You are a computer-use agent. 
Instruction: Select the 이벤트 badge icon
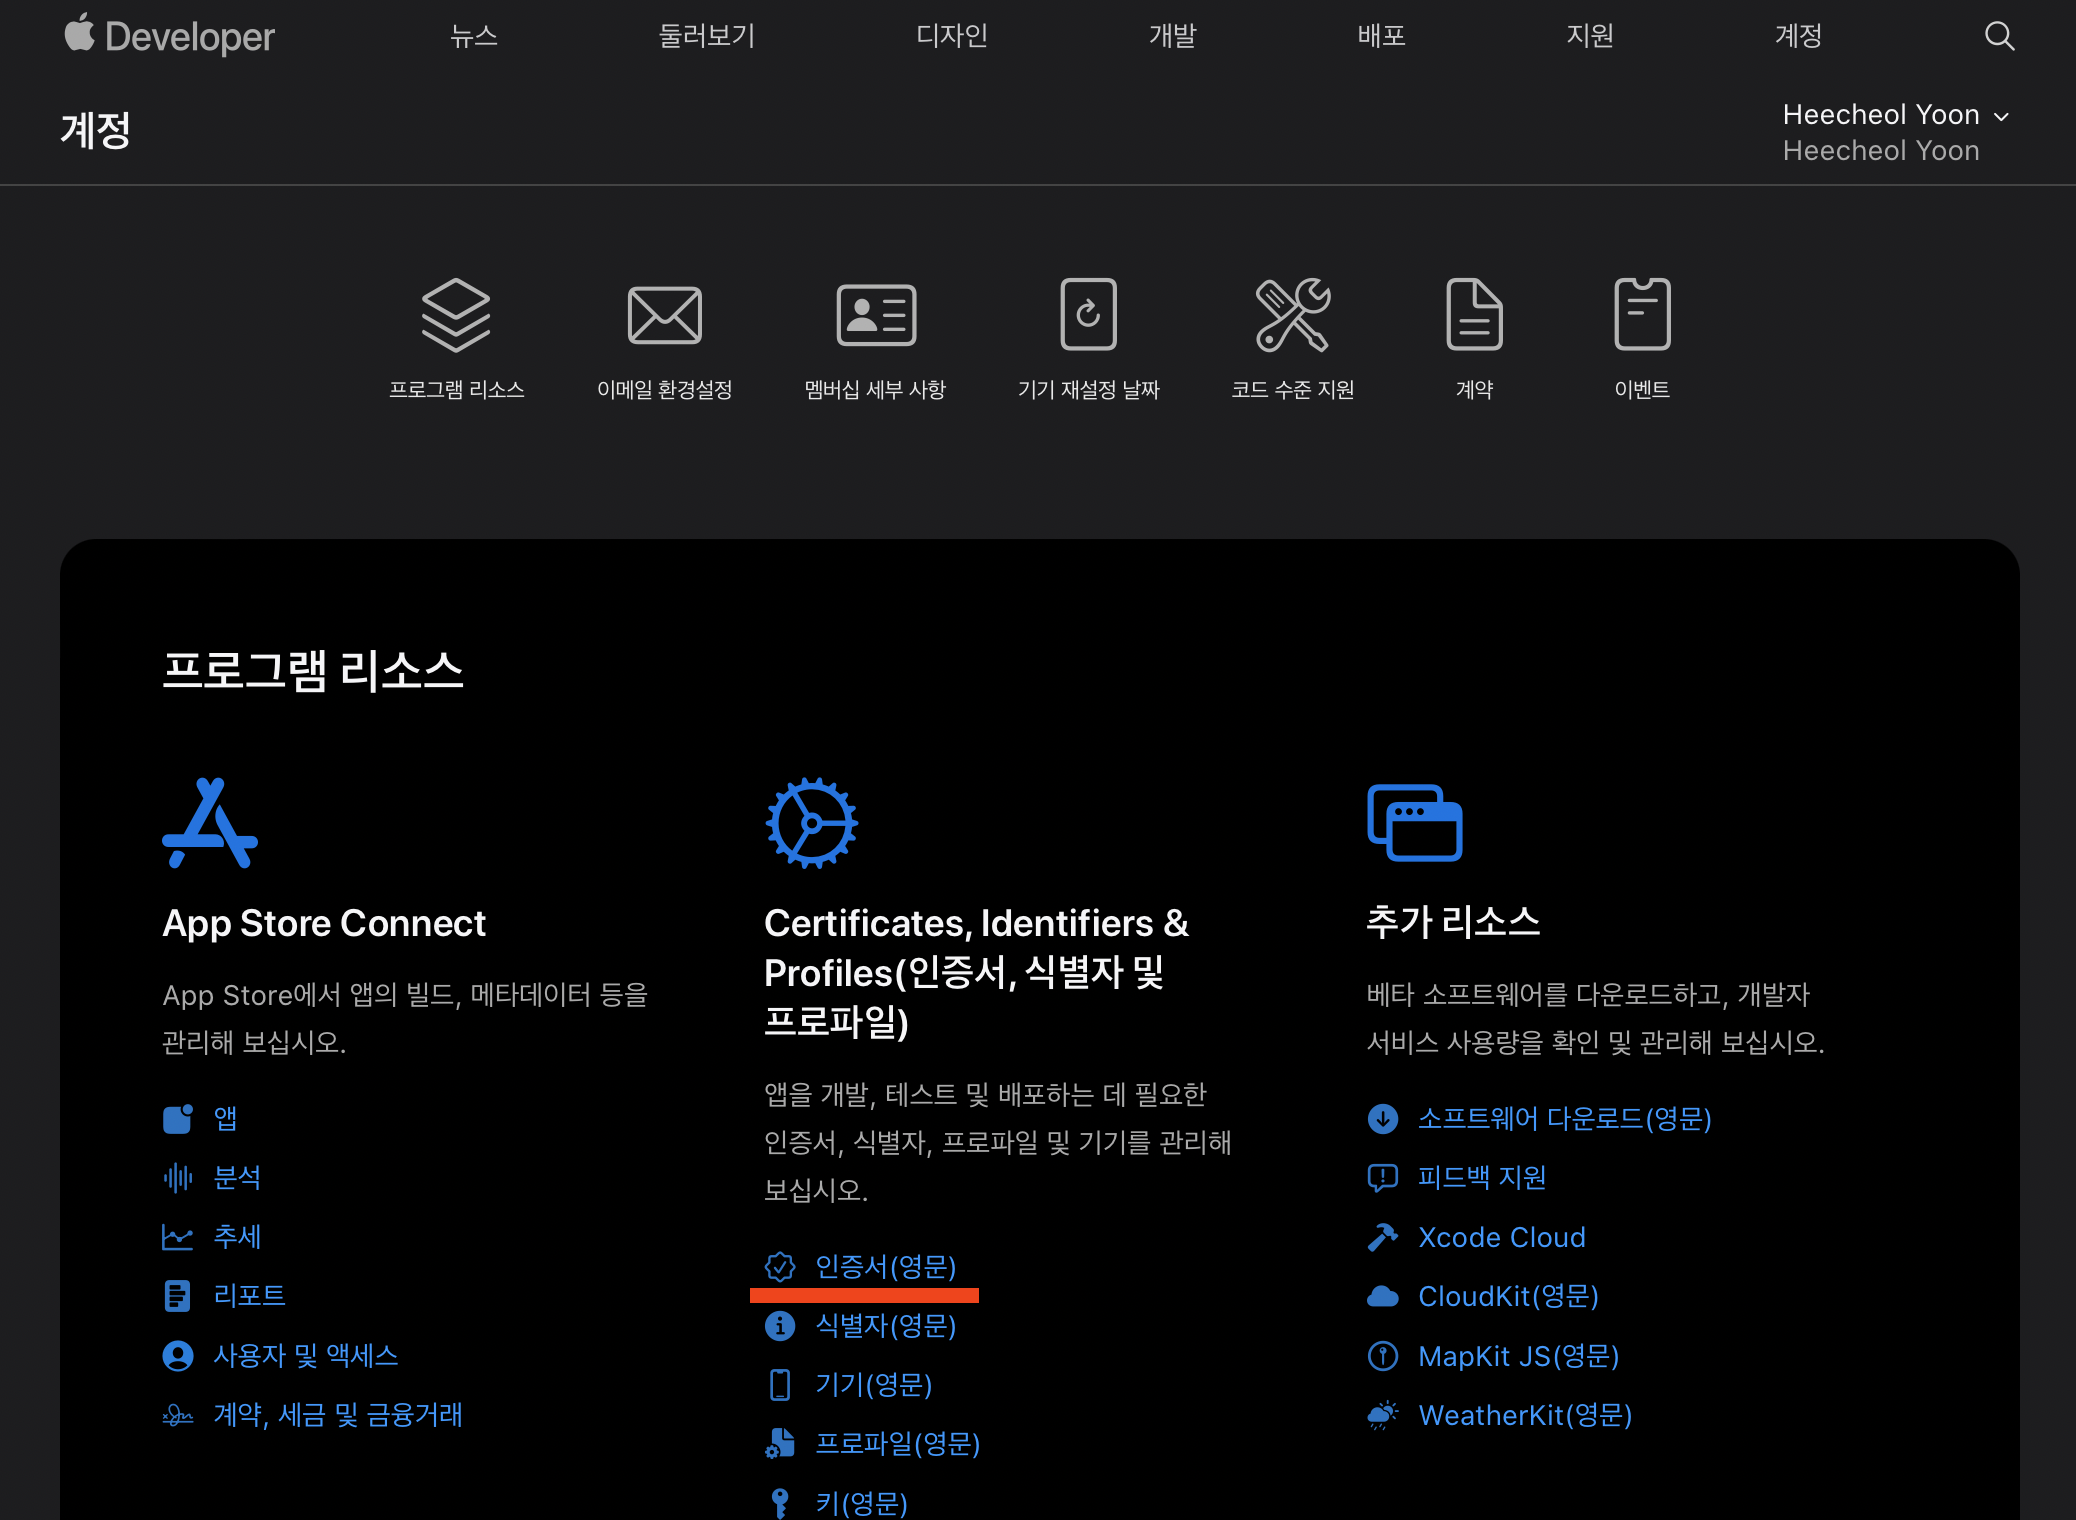click(1641, 315)
